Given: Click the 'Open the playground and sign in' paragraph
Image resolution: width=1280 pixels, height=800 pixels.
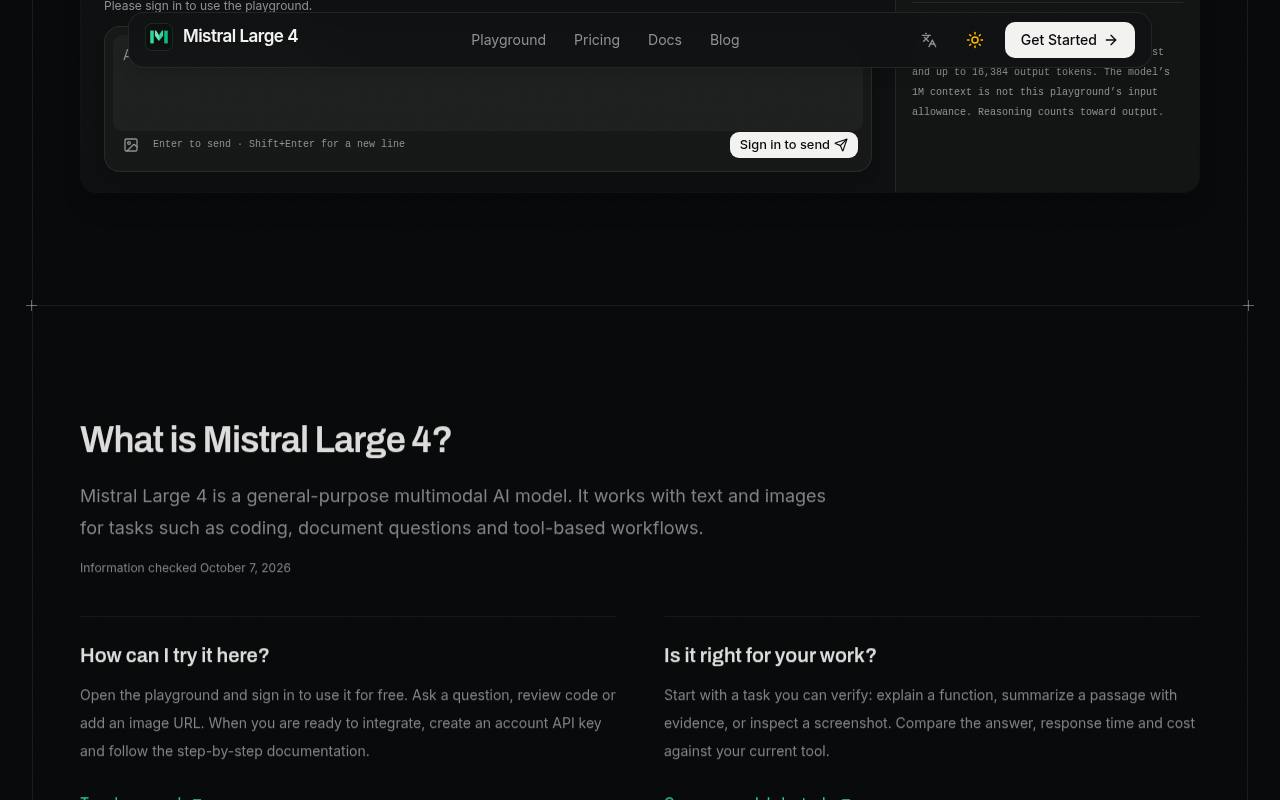Looking at the screenshot, I should point(348,723).
